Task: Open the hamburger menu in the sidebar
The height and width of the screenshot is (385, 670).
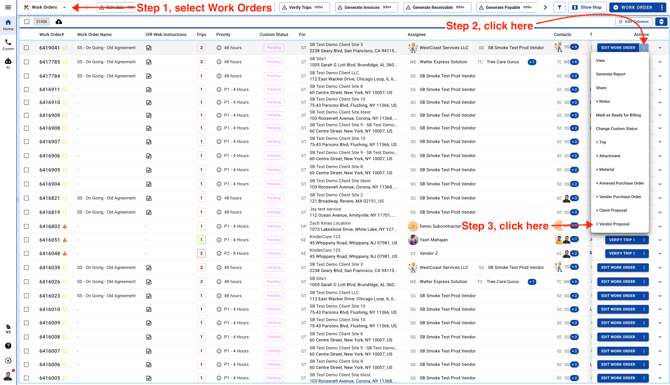Action: pos(8,7)
